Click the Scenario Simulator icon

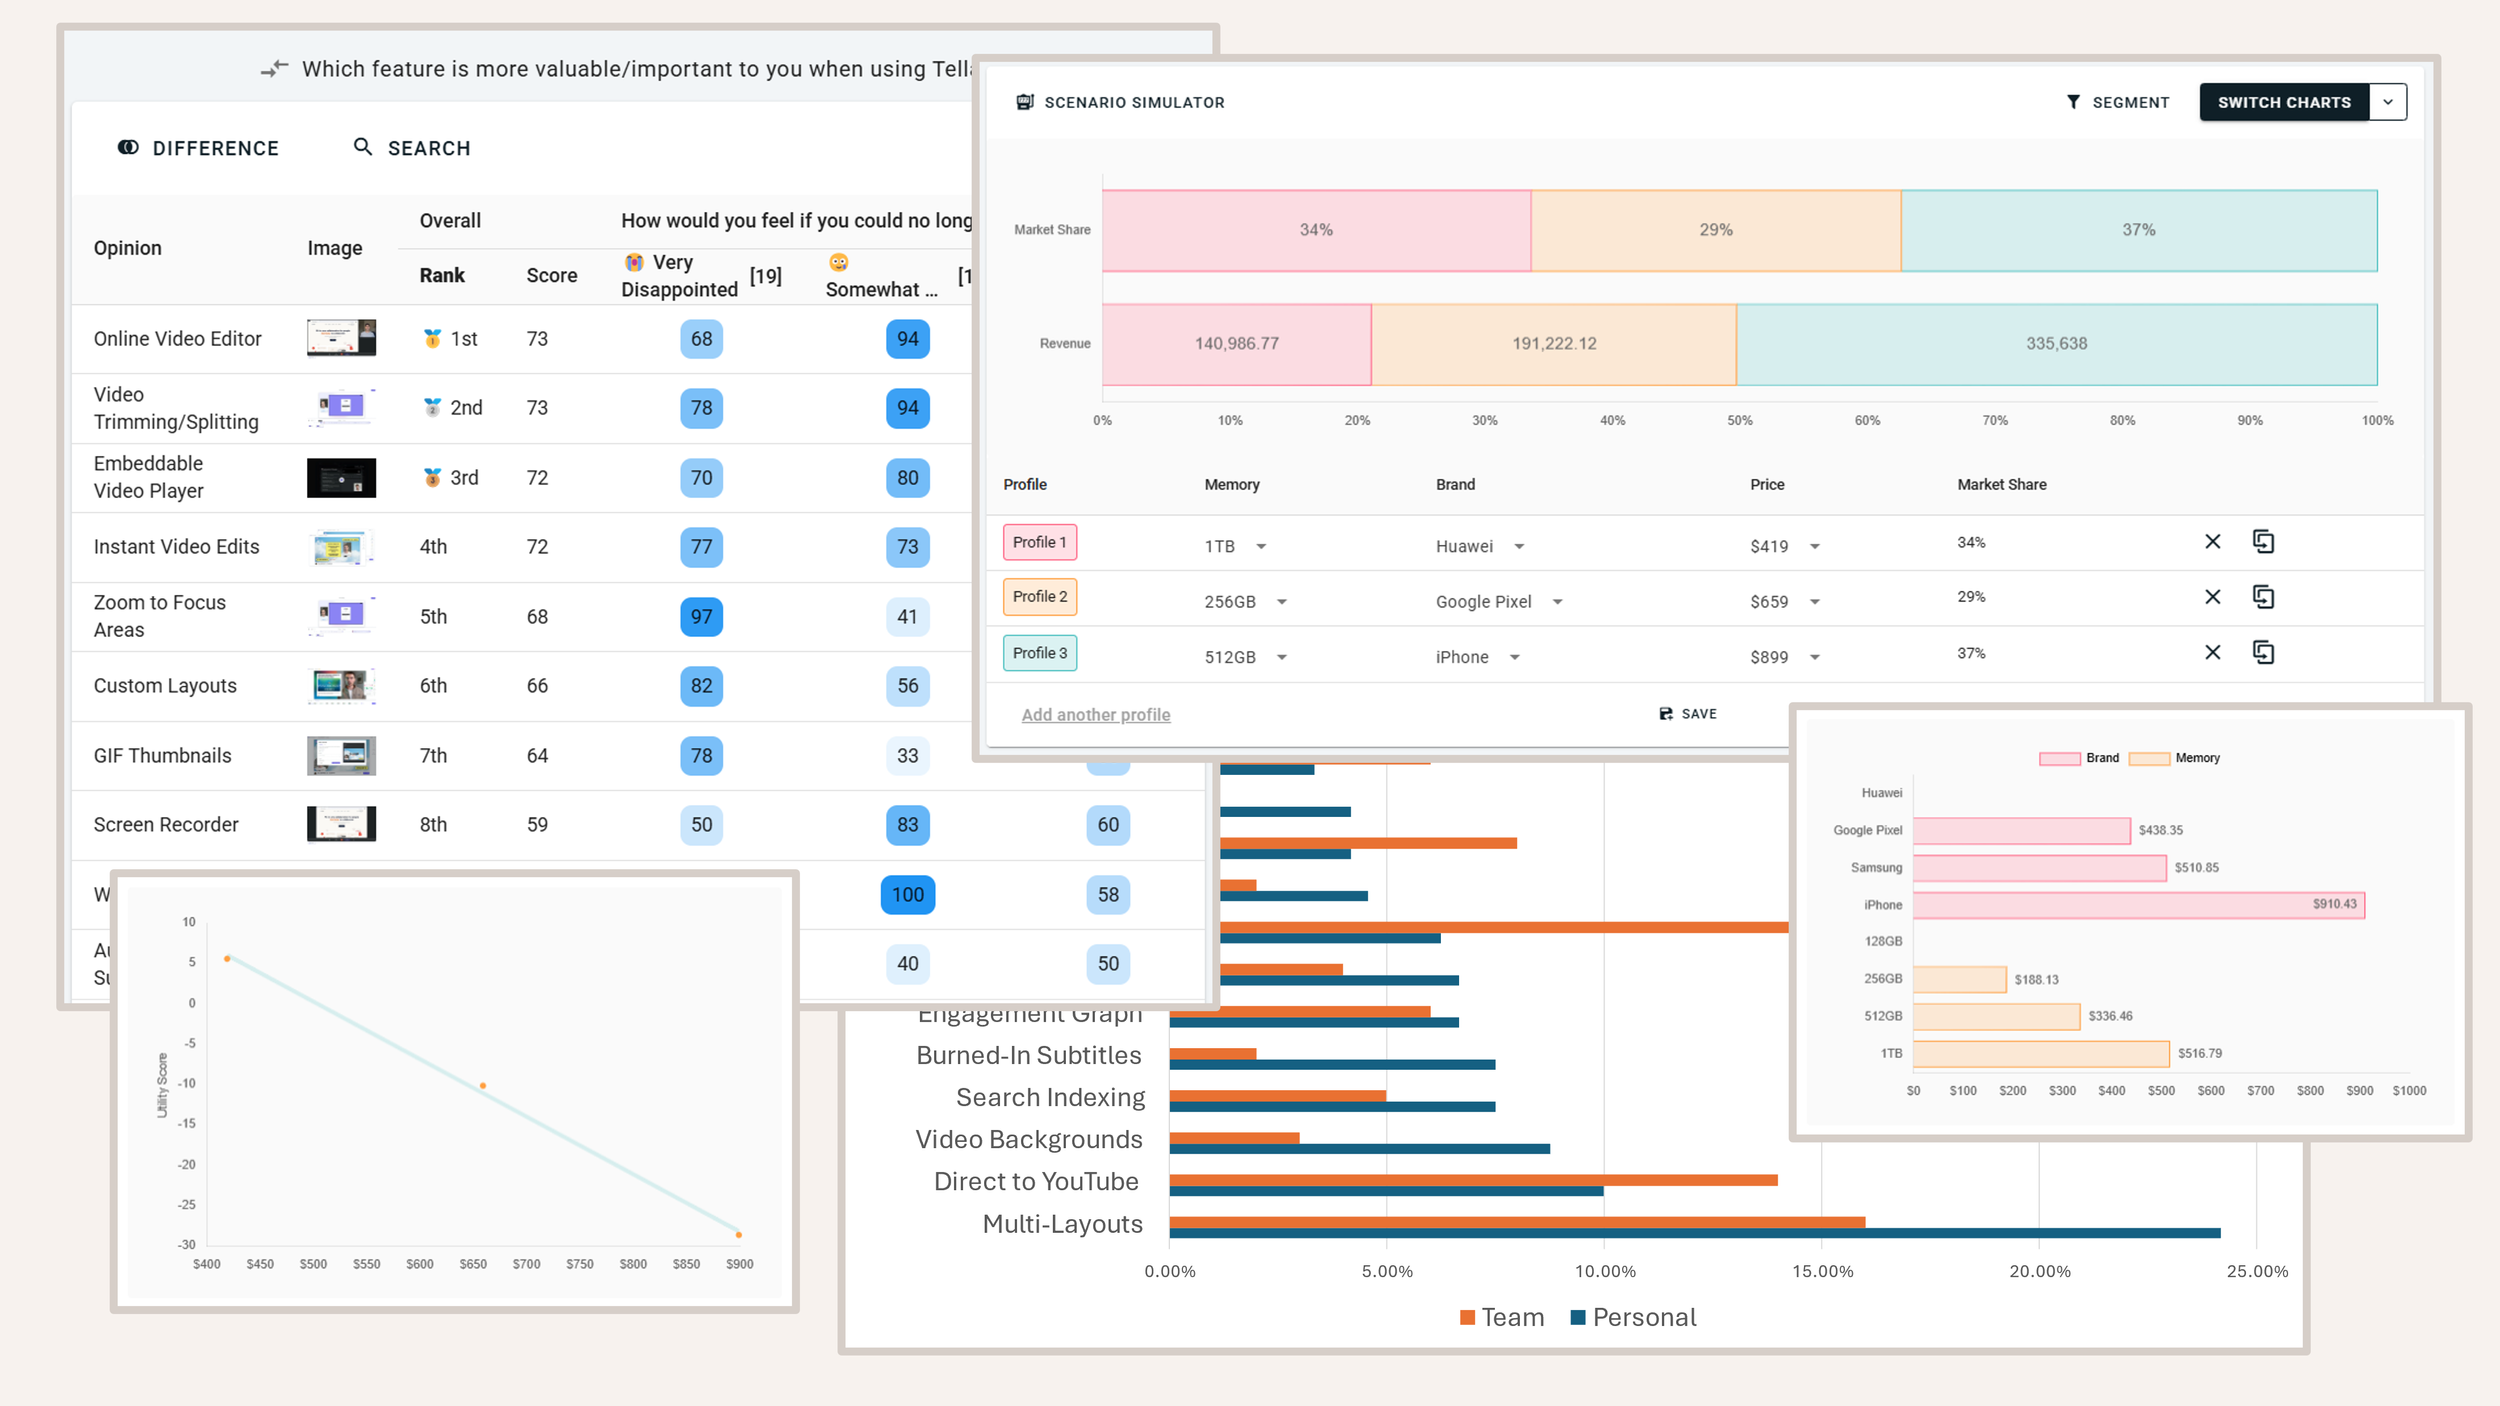(1024, 102)
